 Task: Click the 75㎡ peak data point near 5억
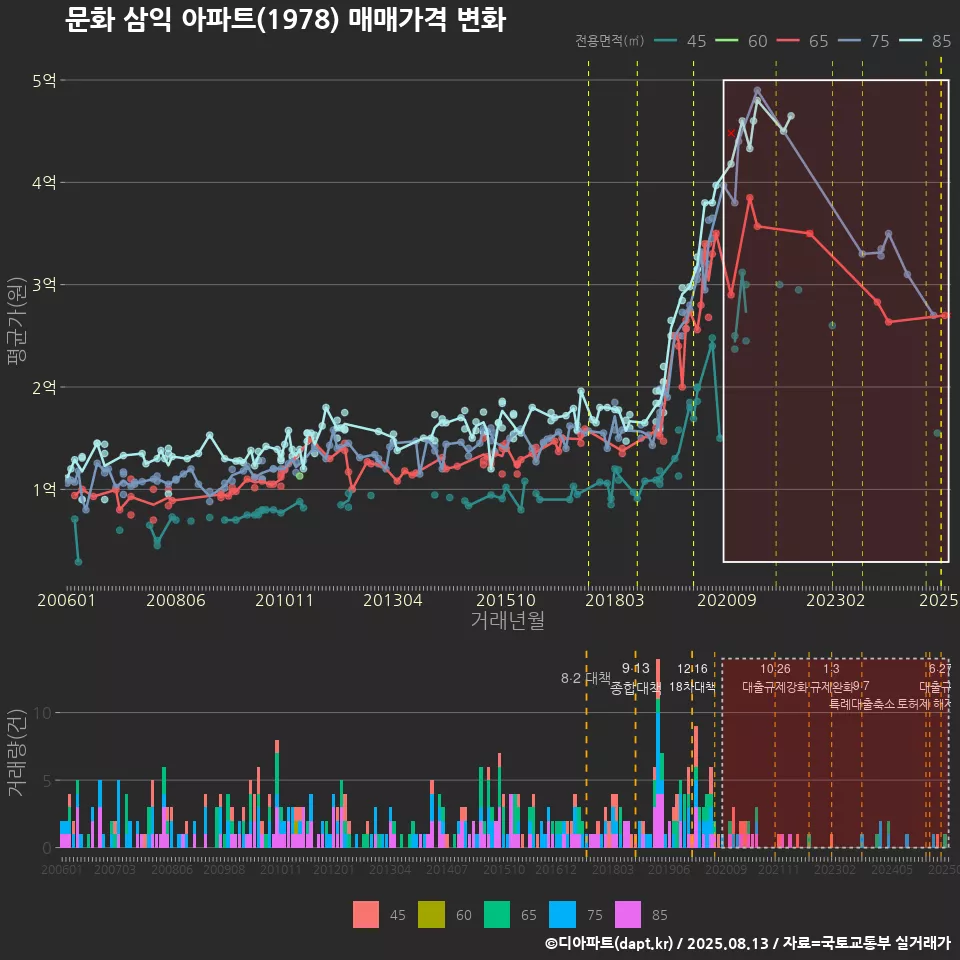click(x=757, y=90)
